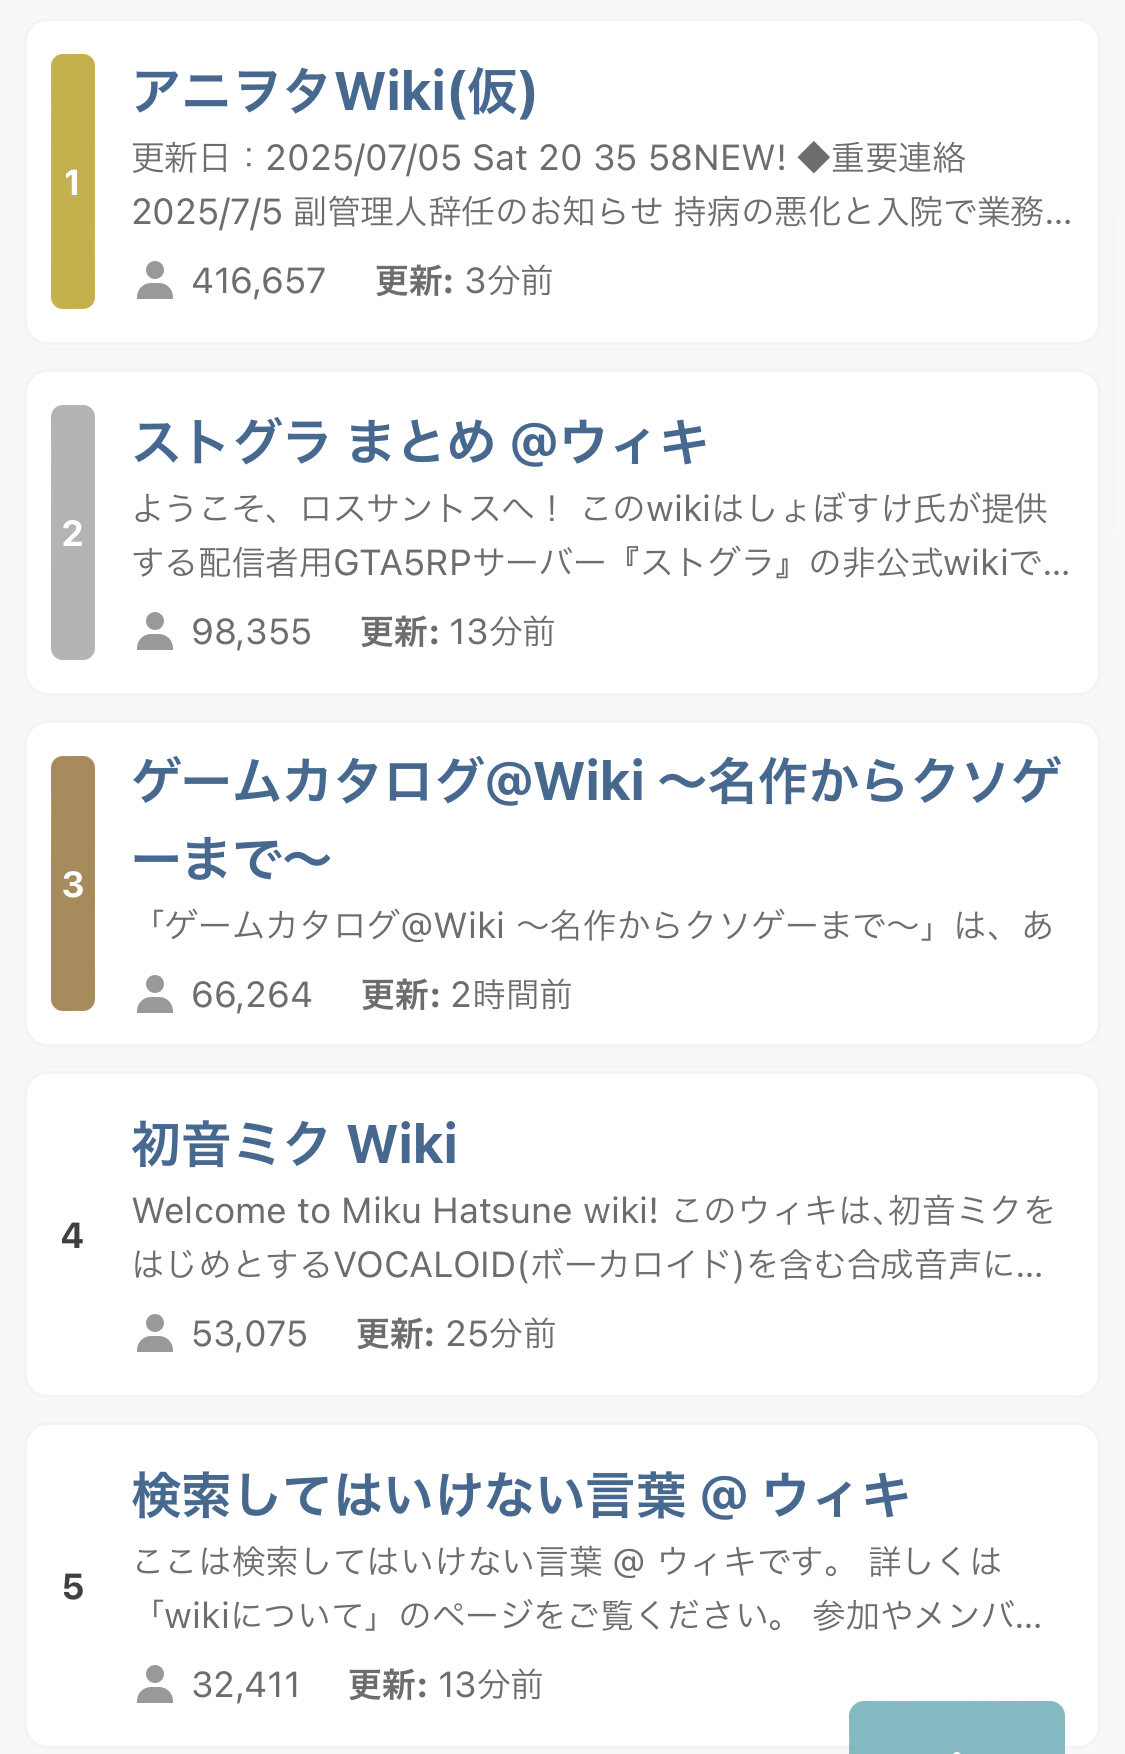Click the rank number 4 label
The height and width of the screenshot is (1754, 1125).
pyautogui.click(x=72, y=1235)
